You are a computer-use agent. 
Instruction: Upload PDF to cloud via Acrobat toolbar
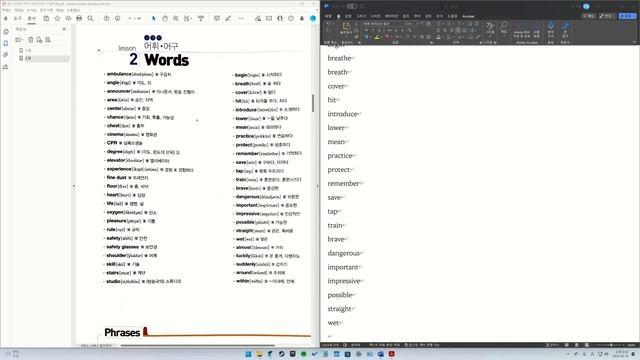coord(68,18)
